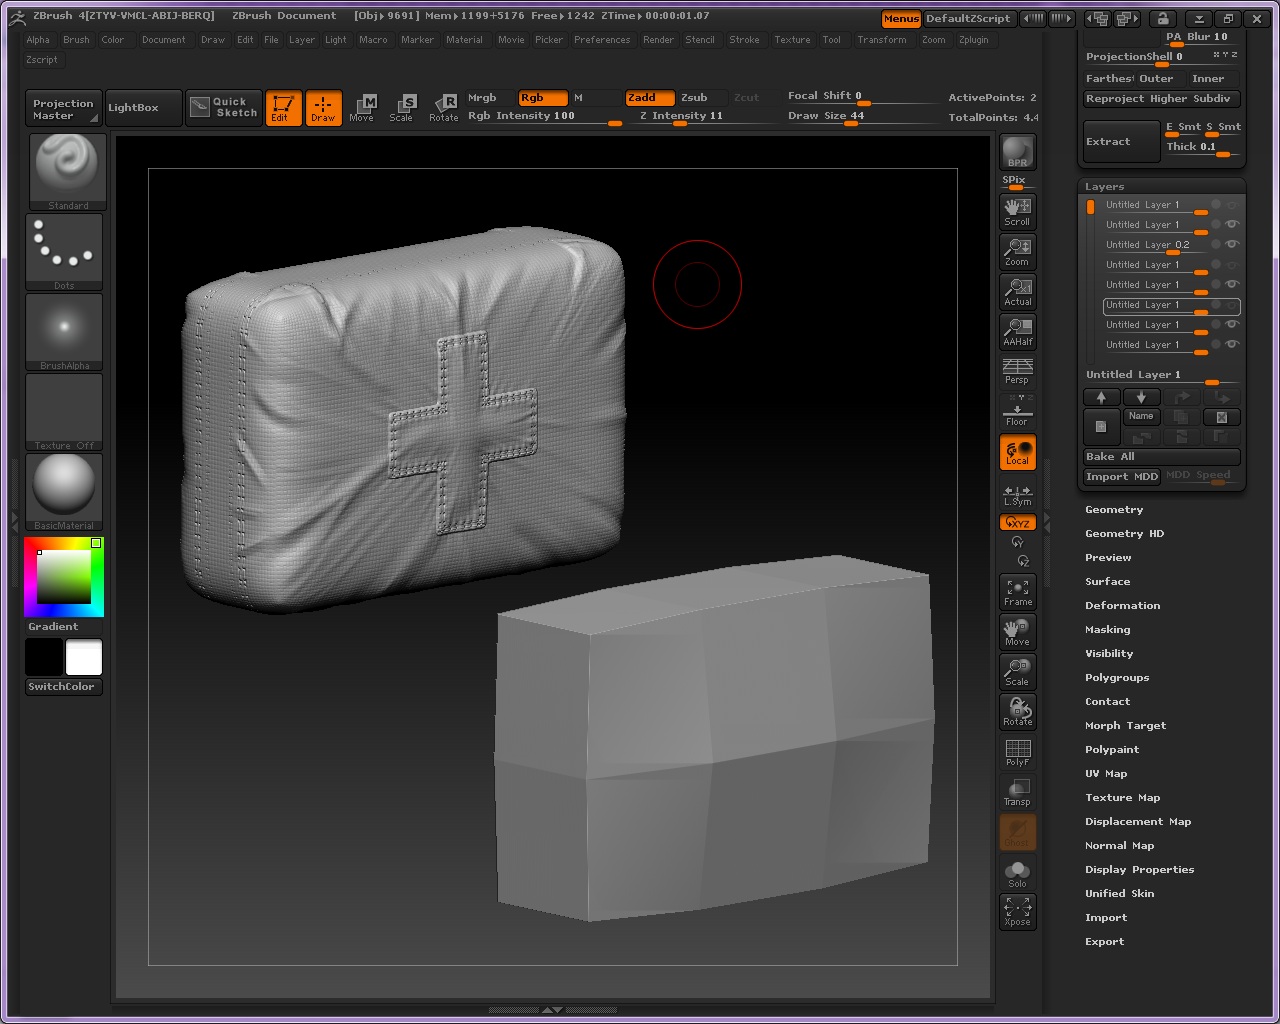Click the Rotate icon in the right canvas shelf
This screenshot has height=1024, width=1280.
1017,711
